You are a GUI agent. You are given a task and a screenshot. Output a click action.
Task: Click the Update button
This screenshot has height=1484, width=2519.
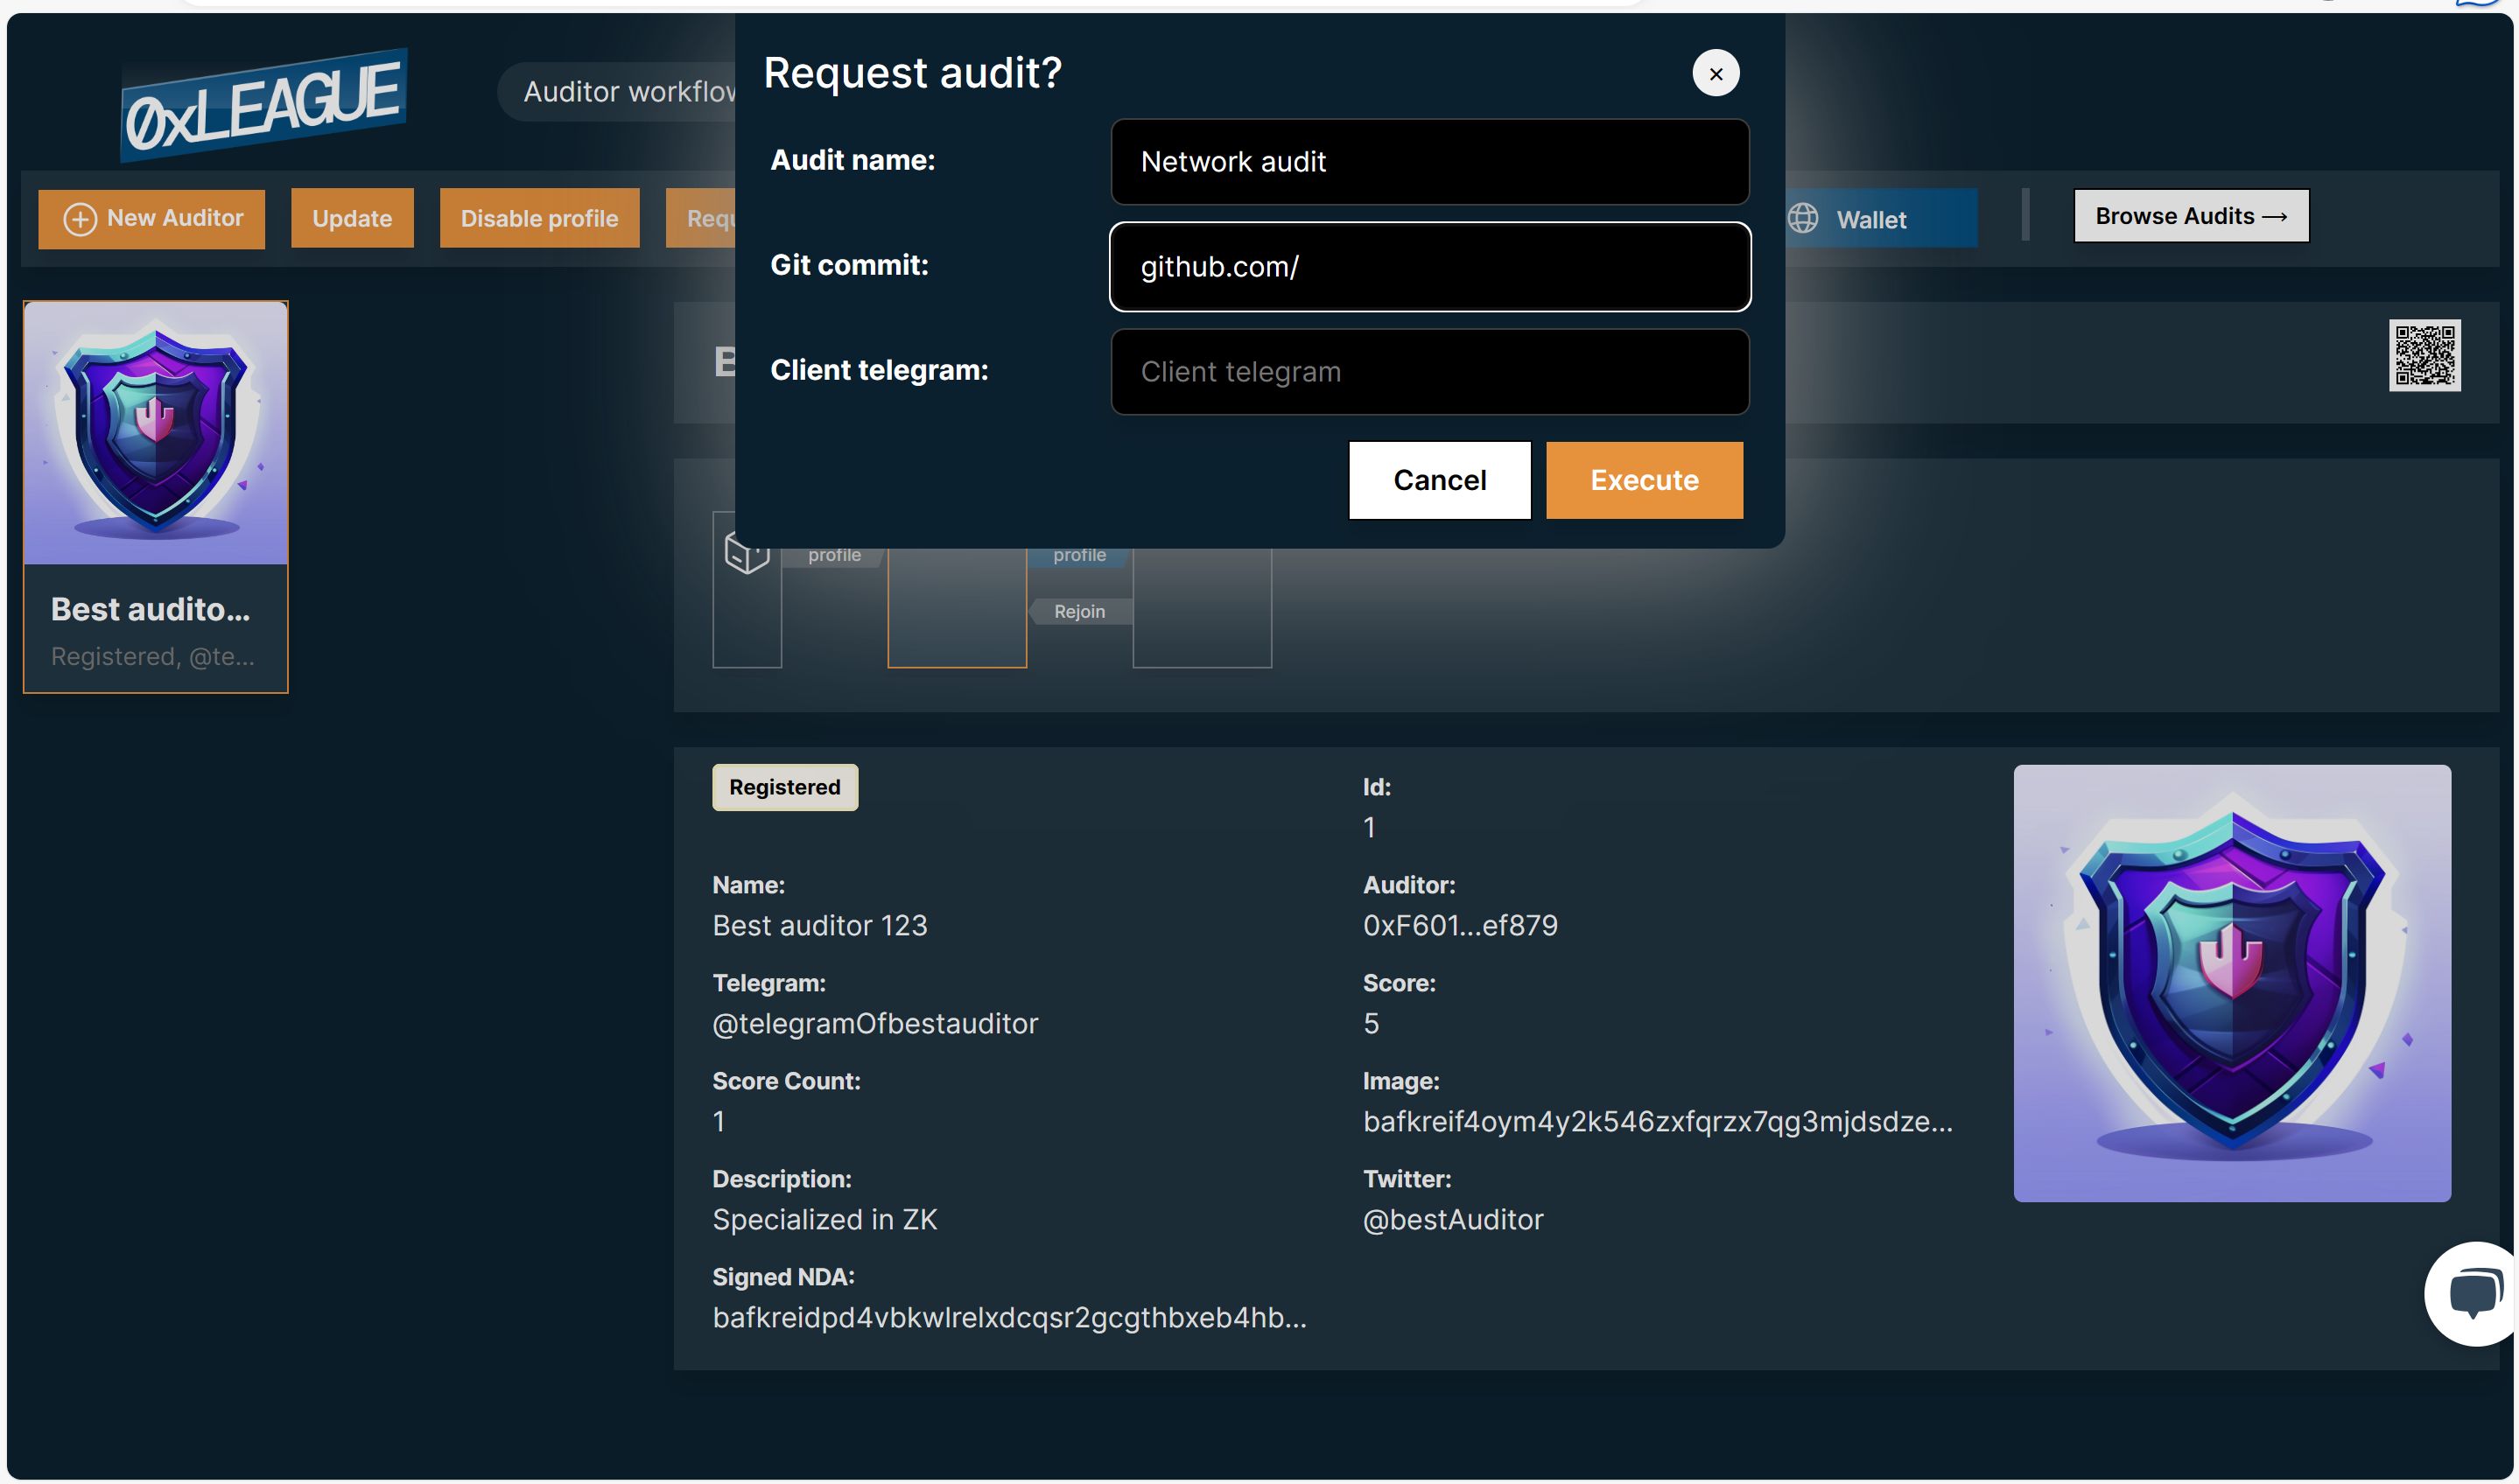352,218
